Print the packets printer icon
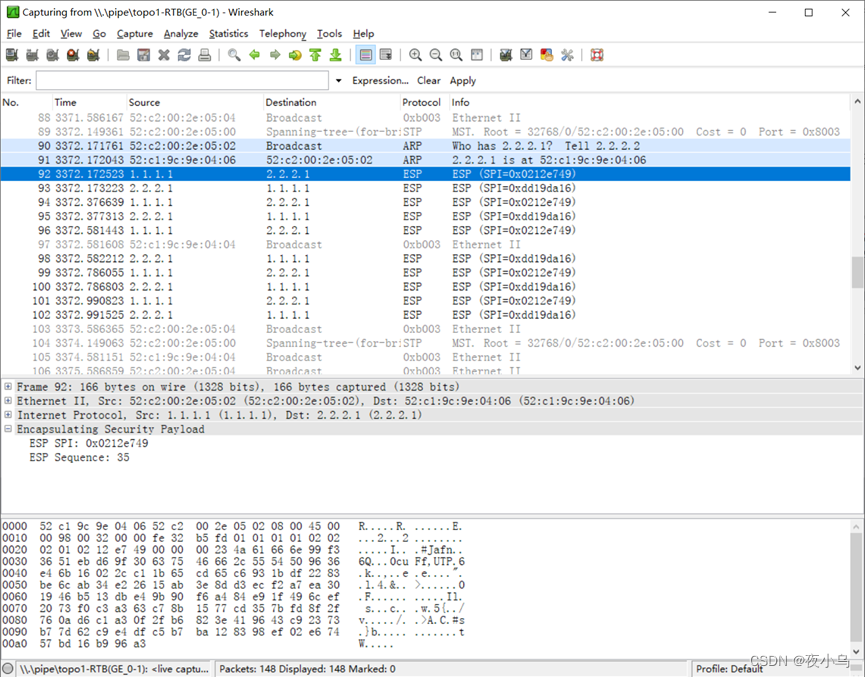Screen dimensions: 865x677 [x=205, y=55]
